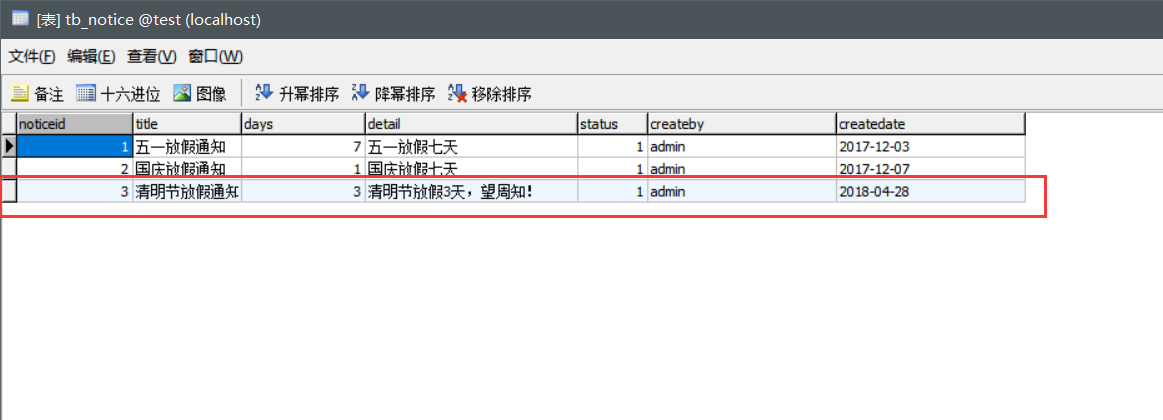Click the 图像 image icon
Viewport: 1163px width, 420px height.
pos(182,93)
